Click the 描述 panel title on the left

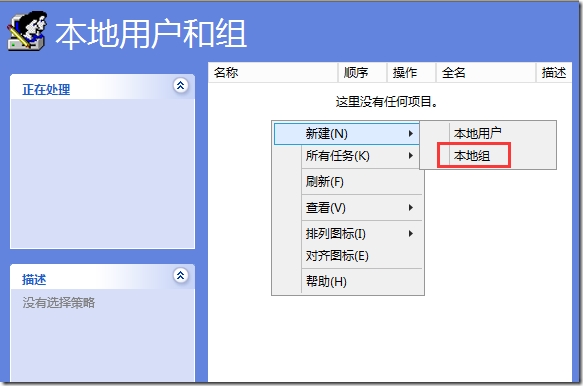click(x=34, y=280)
